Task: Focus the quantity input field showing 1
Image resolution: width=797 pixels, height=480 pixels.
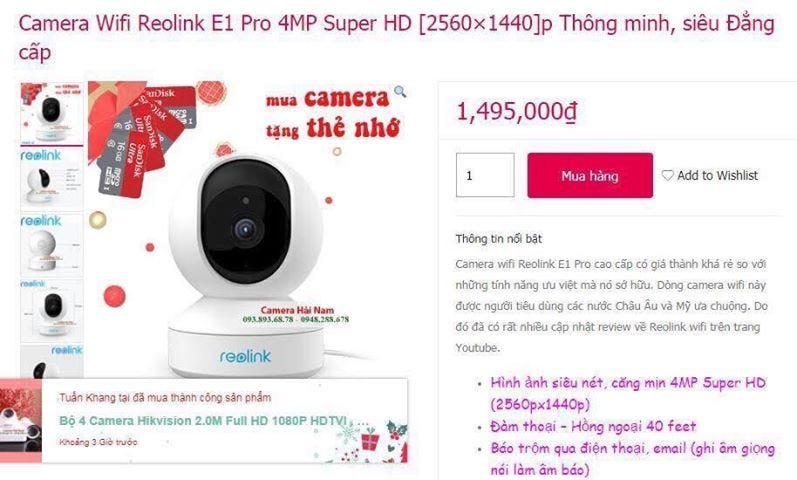Action: coord(485,175)
